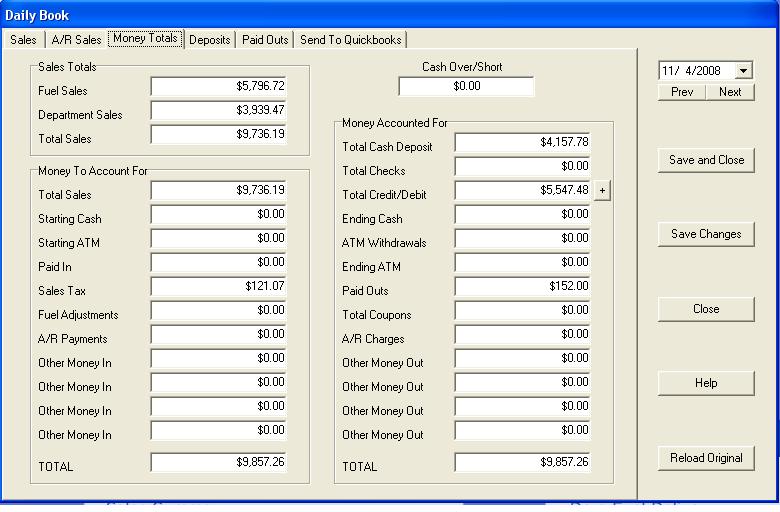Go to Send To Quickbooks tab
Image resolution: width=780 pixels, height=512 pixels.
click(351, 40)
